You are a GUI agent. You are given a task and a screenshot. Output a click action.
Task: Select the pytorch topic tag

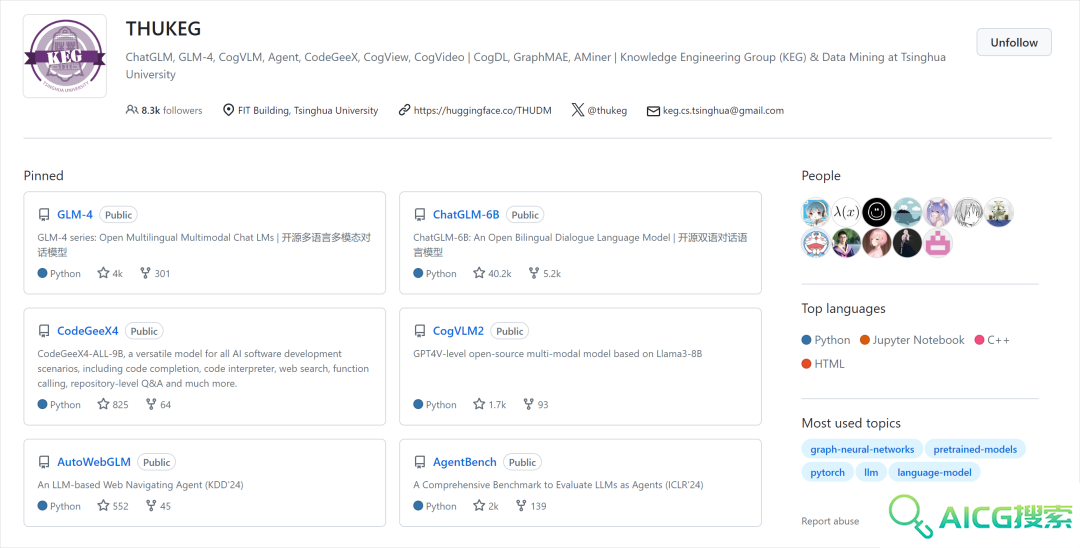tap(827, 472)
